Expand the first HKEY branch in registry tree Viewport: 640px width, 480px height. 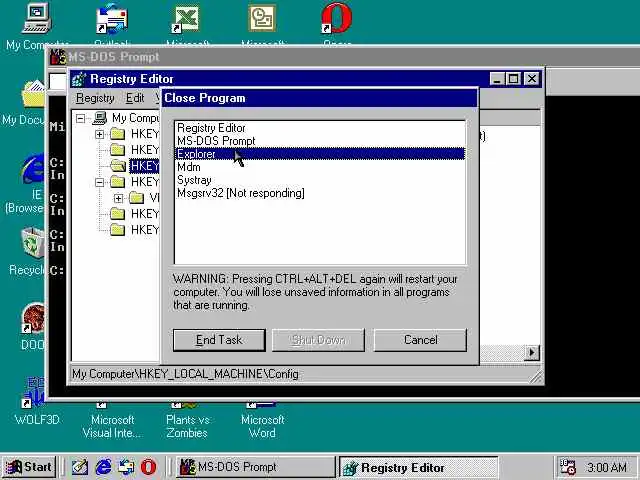point(99,134)
